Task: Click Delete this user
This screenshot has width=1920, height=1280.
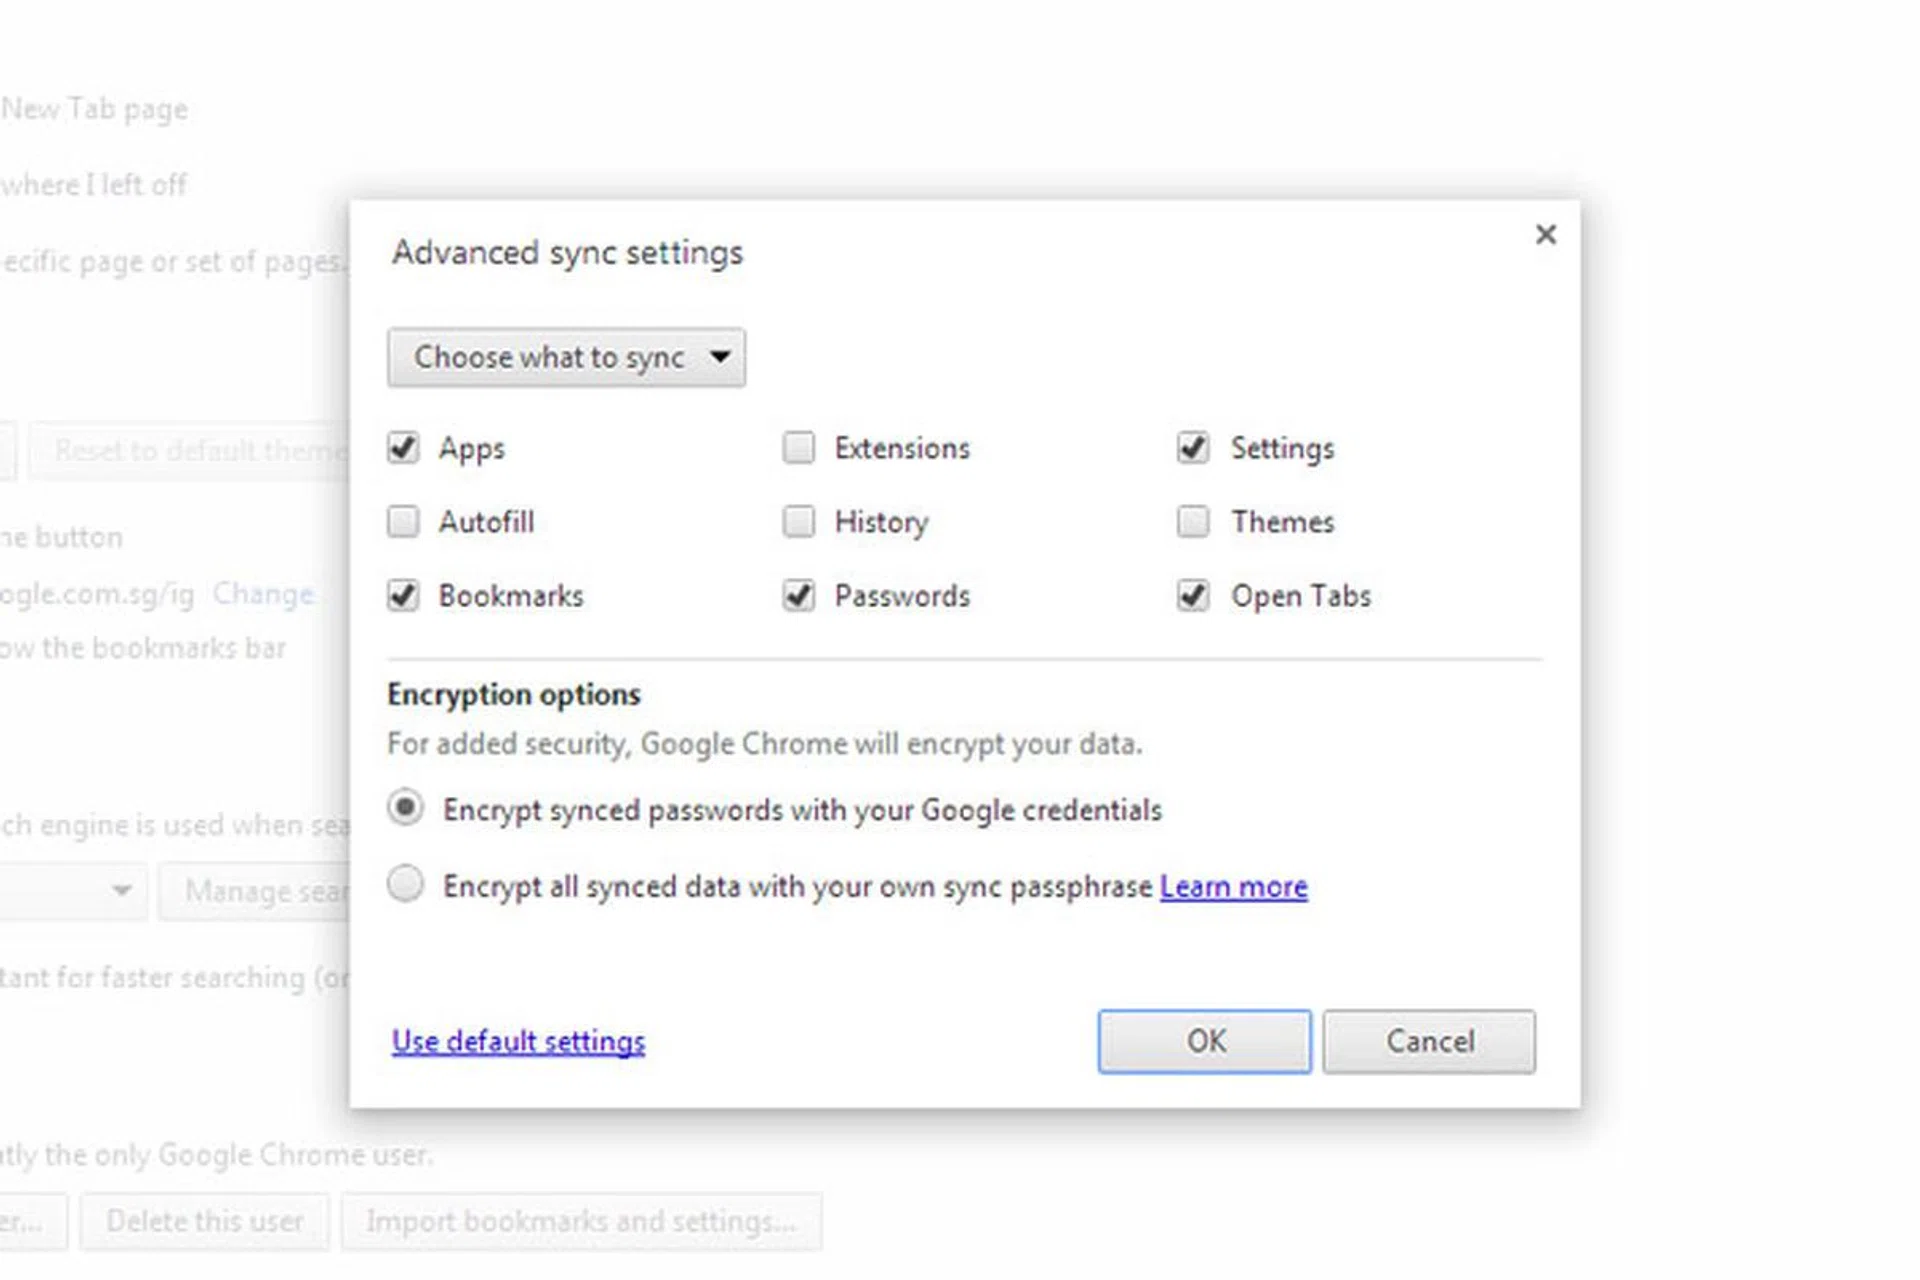Action: click(204, 1221)
